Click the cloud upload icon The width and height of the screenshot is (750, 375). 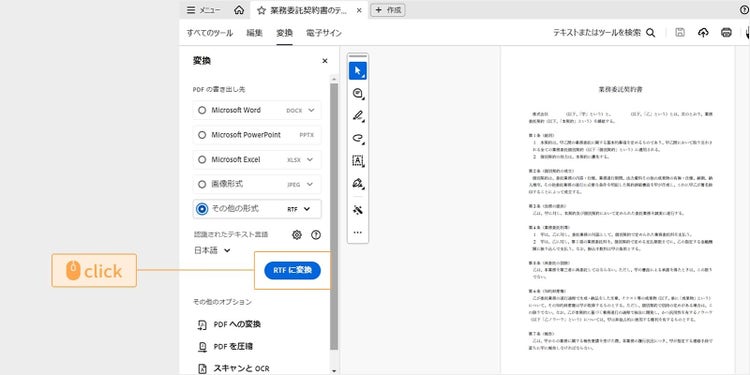[703, 33]
